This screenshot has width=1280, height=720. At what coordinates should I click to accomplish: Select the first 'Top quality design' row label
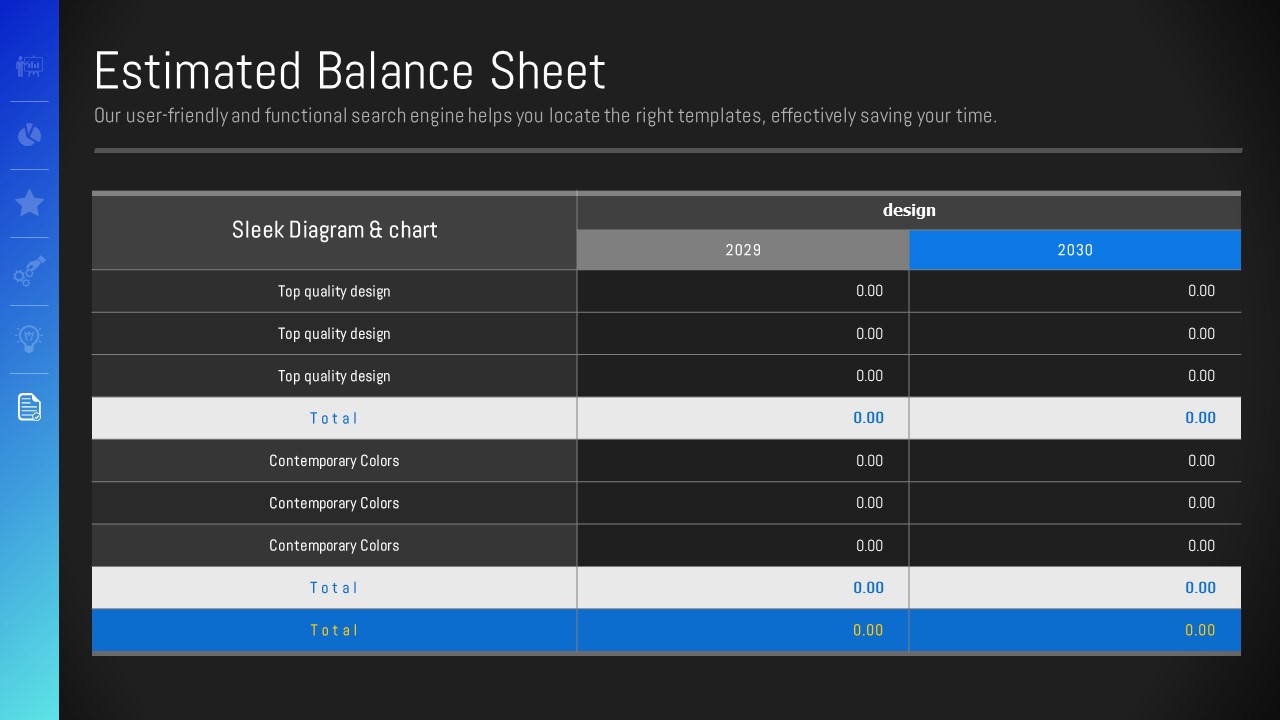coord(334,291)
